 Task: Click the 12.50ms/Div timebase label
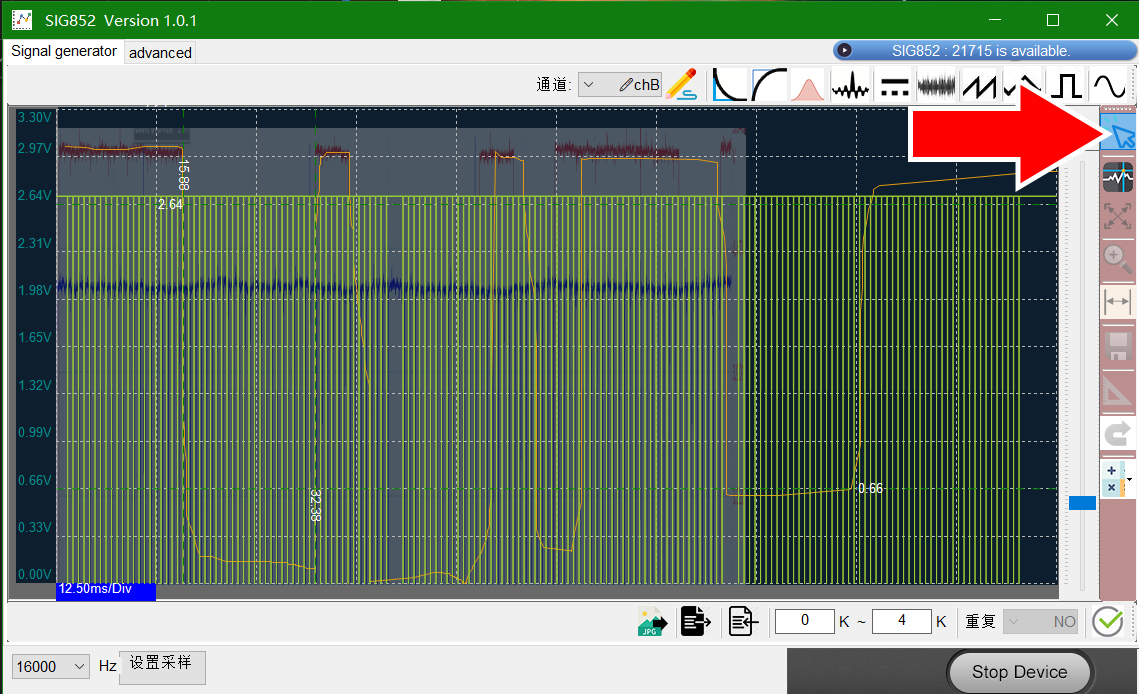[x=106, y=590]
